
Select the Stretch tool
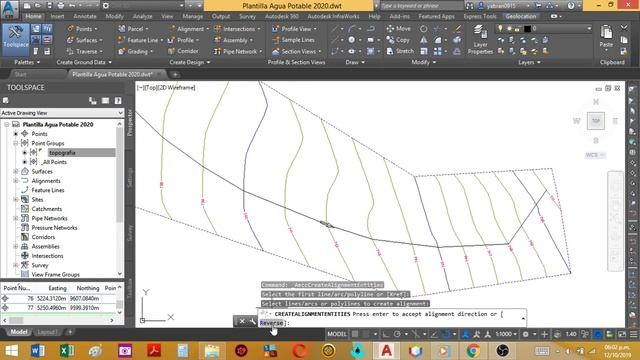[400, 51]
